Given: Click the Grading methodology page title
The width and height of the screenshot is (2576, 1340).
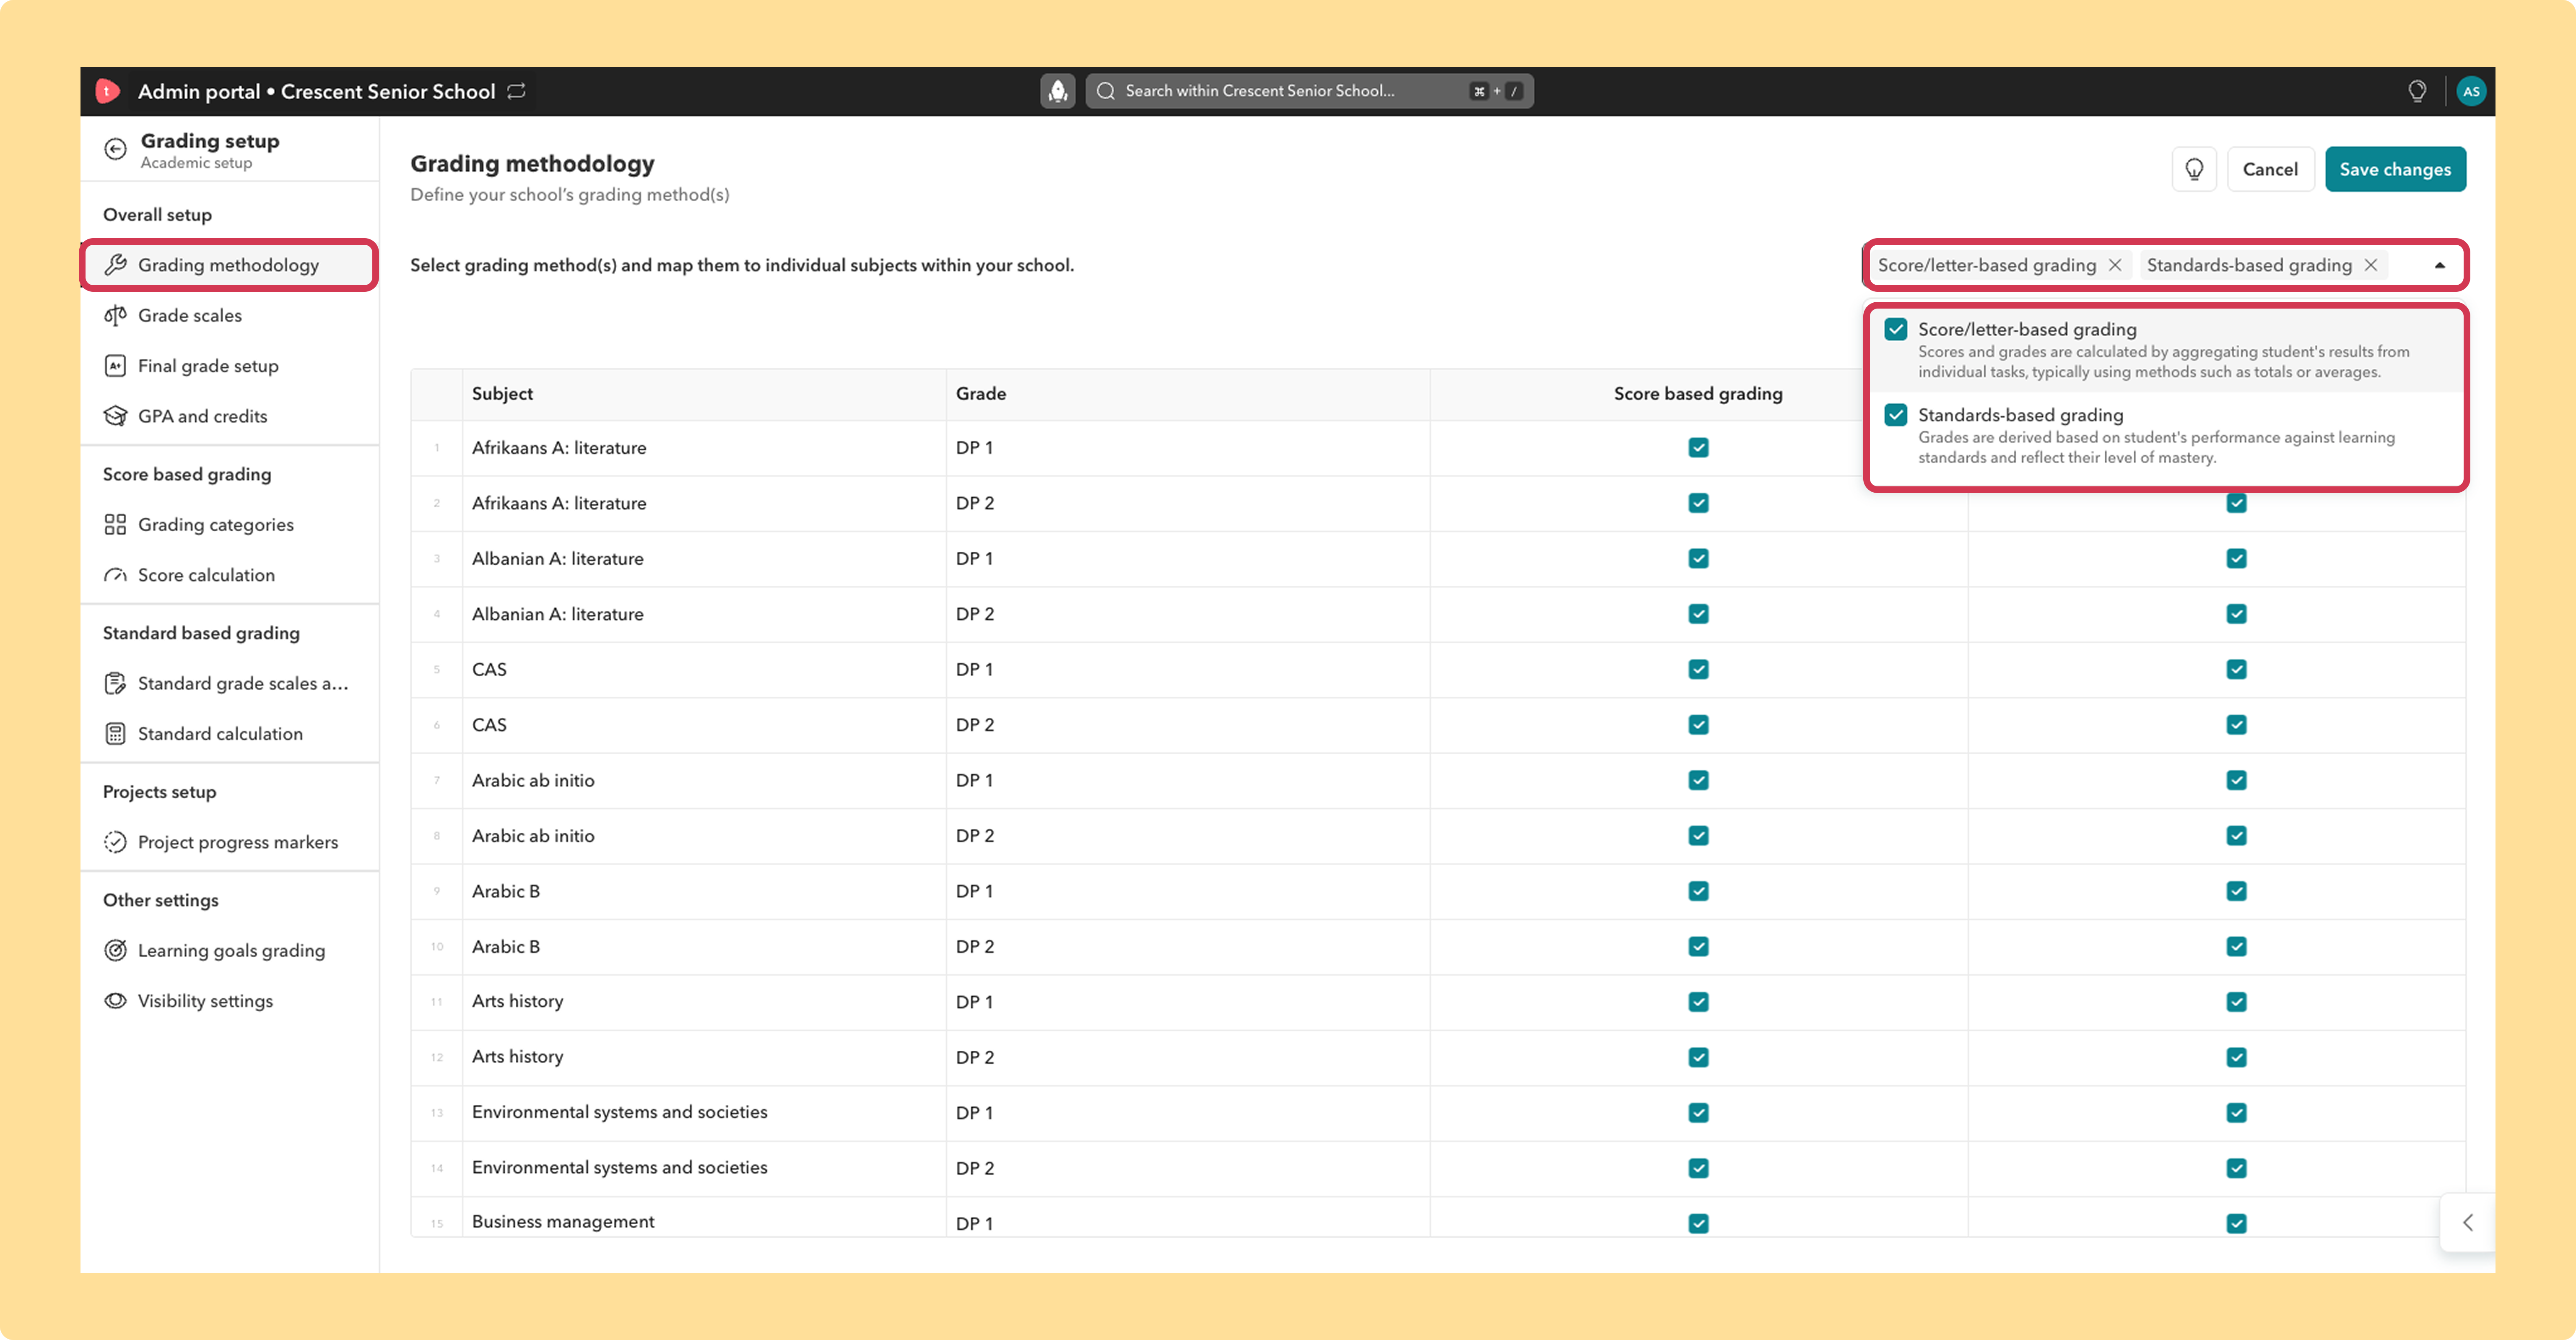Looking at the screenshot, I should click(x=532, y=164).
